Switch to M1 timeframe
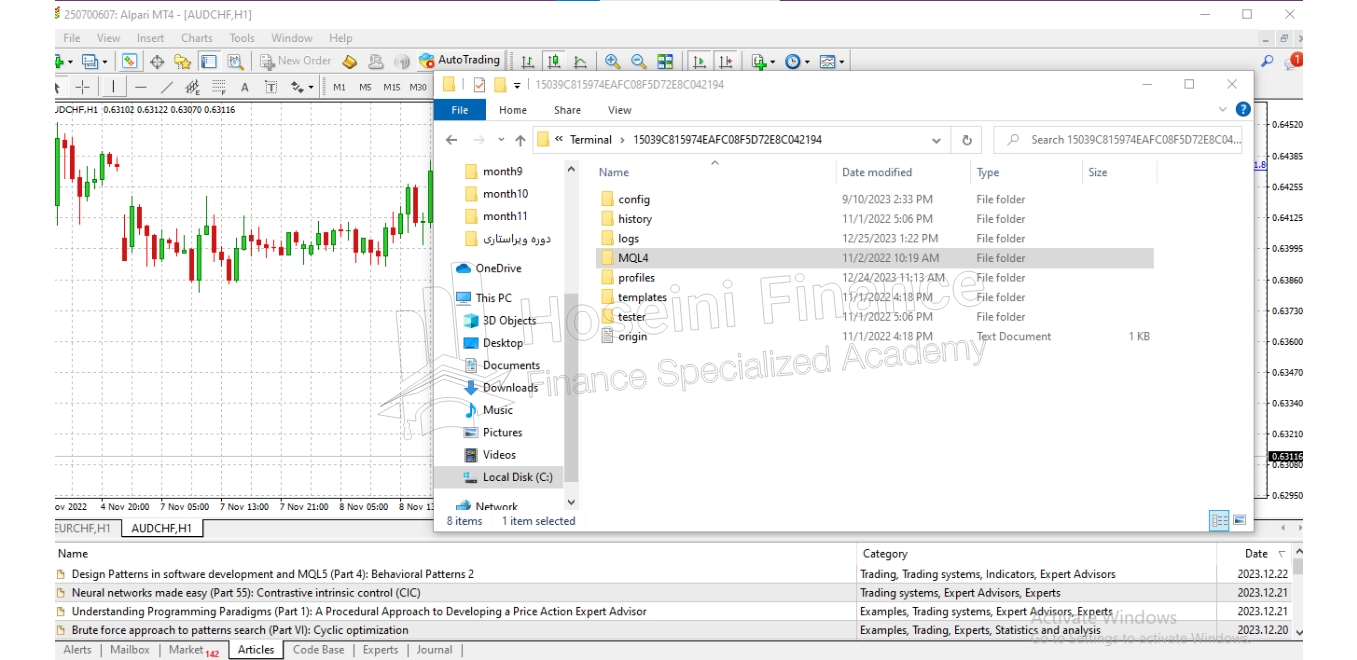Screen dimensions: 1357x660 point(340,87)
